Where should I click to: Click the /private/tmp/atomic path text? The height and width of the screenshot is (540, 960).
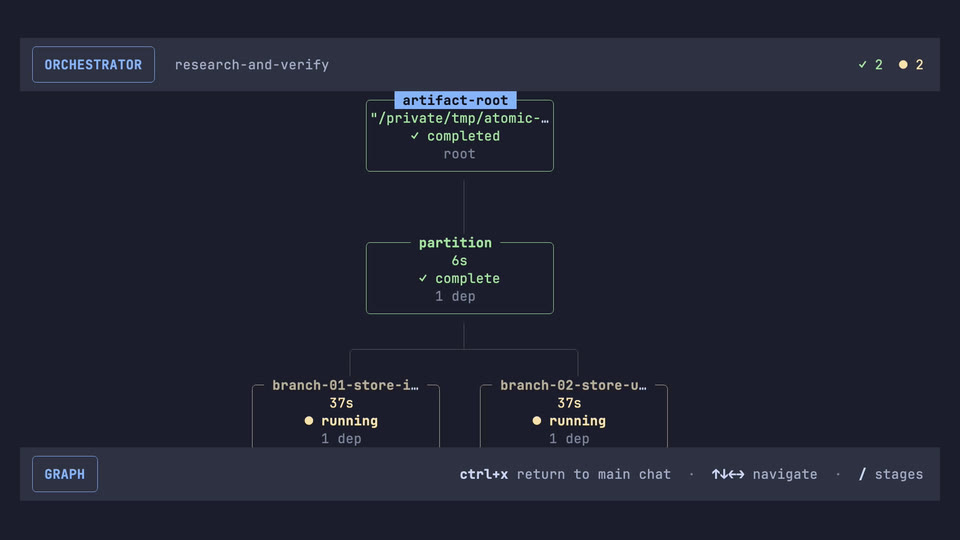click(460, 118)
